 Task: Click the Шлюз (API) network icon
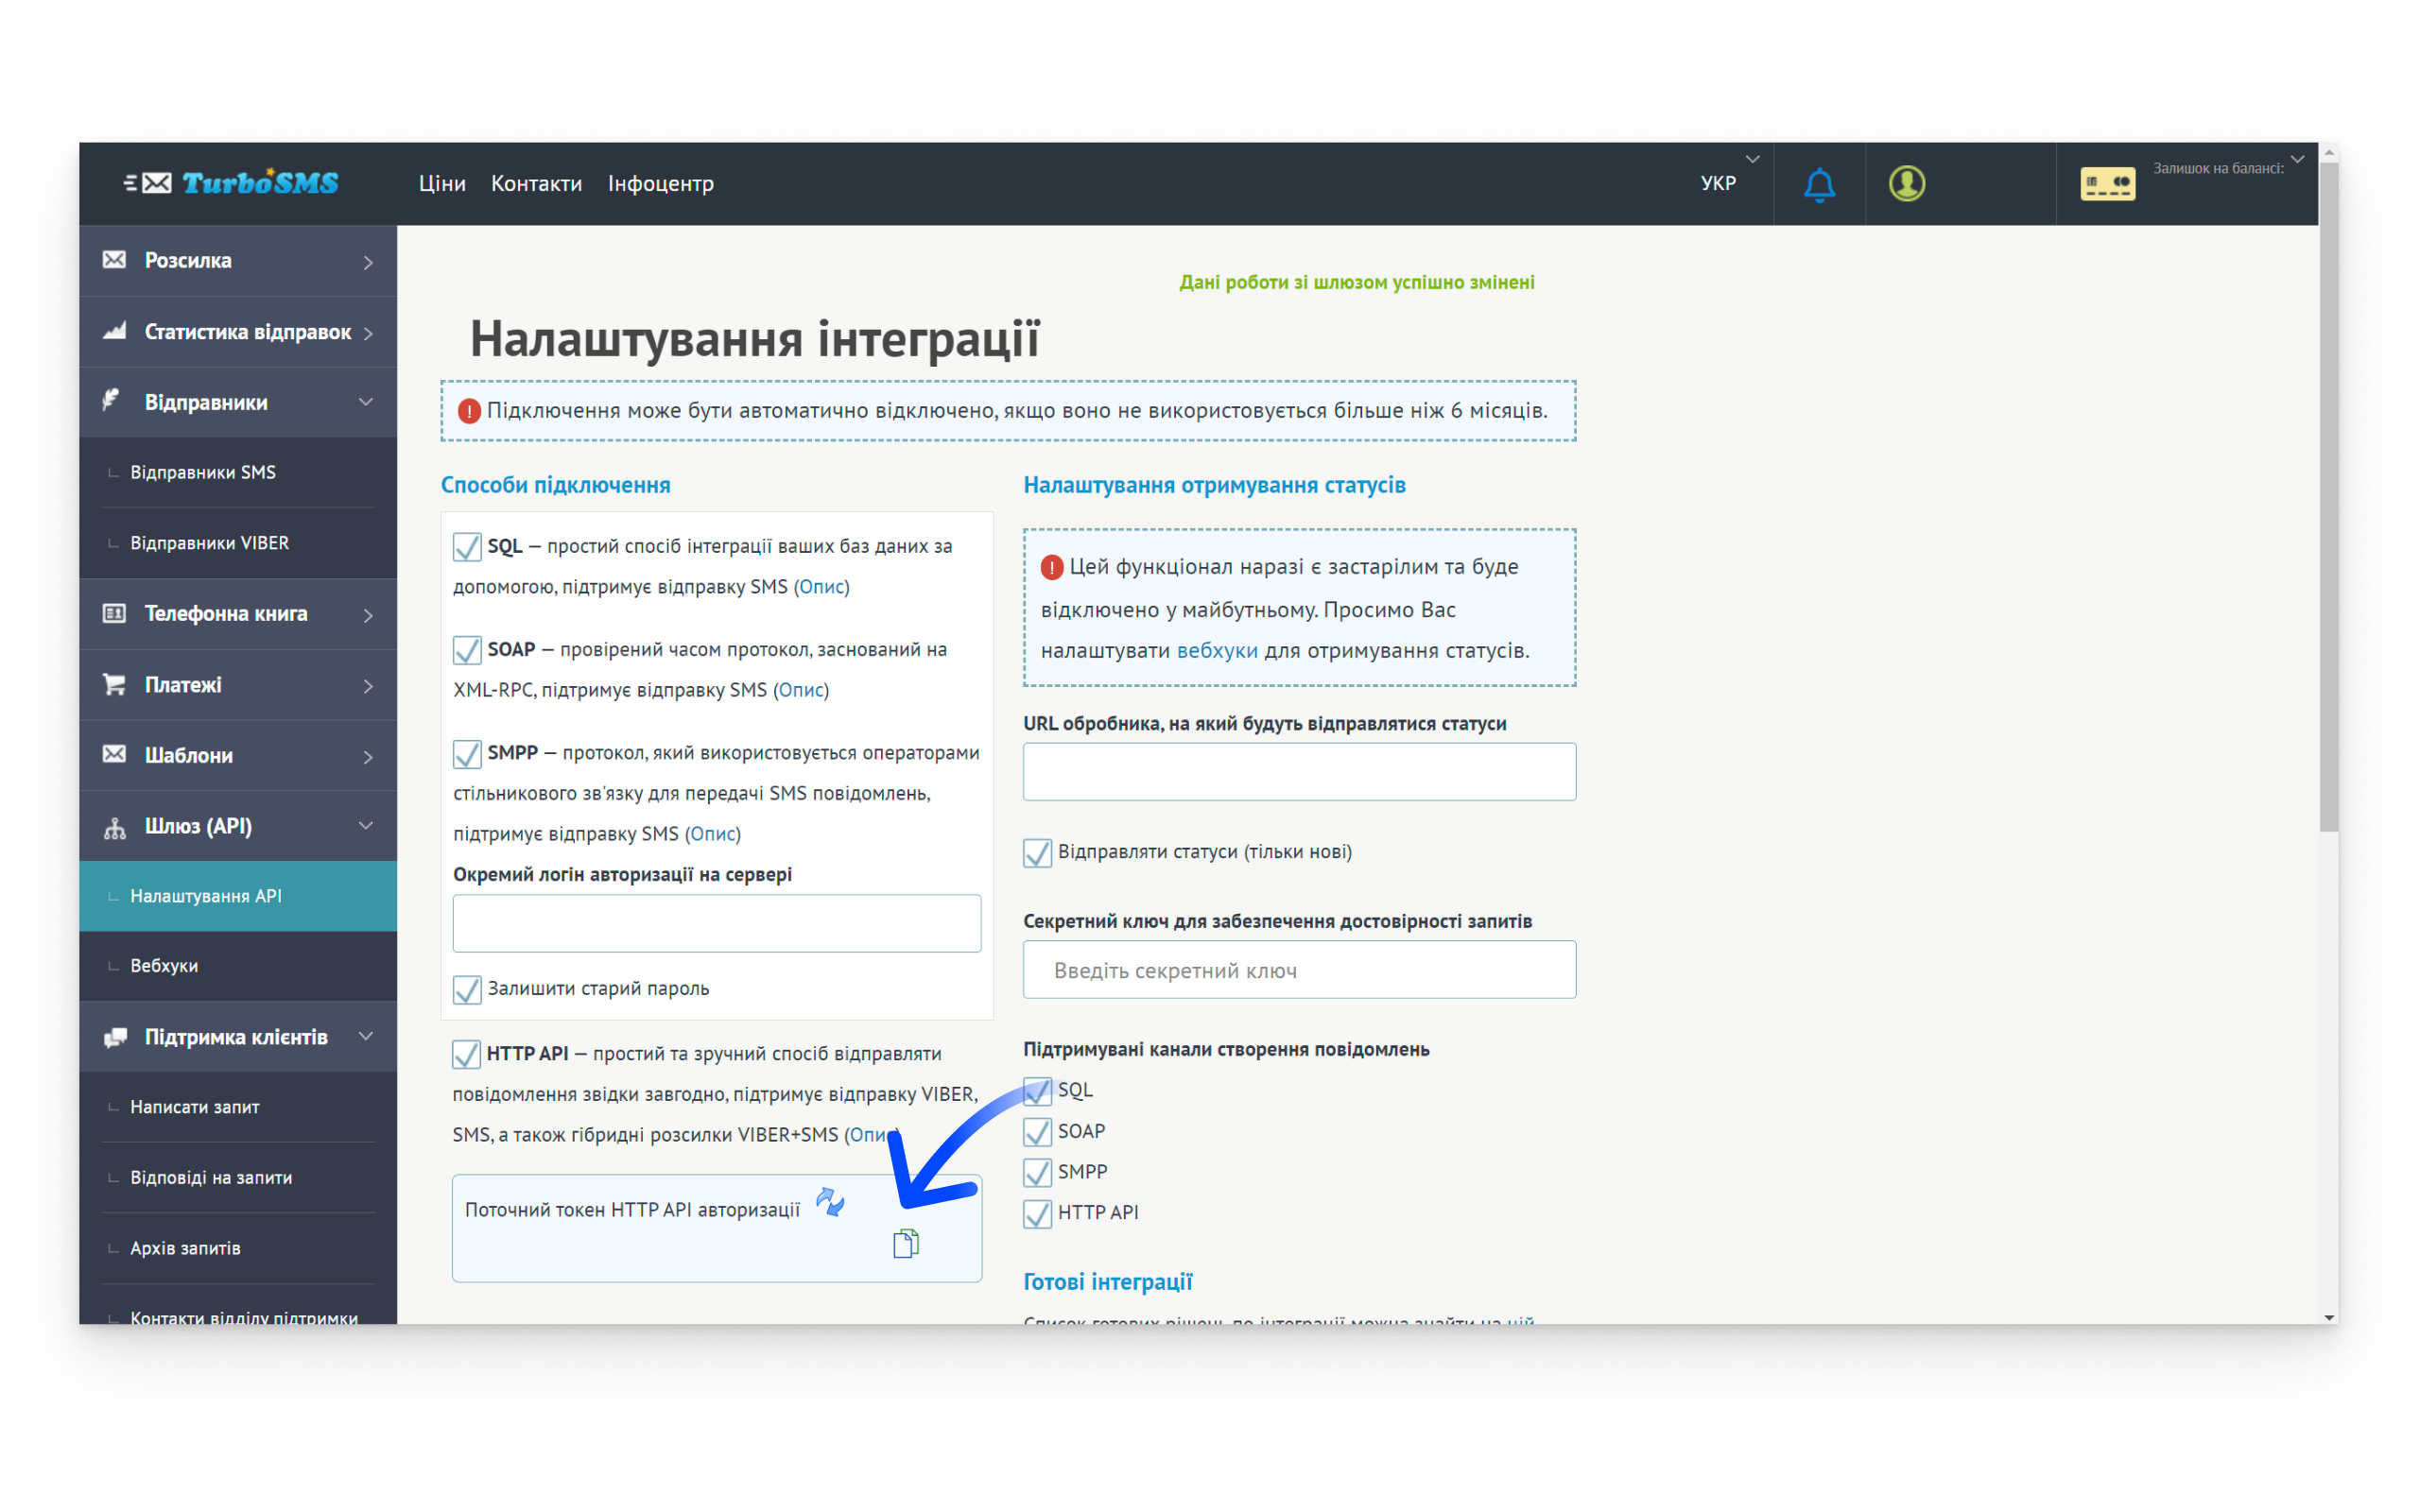tap(114, 827)
